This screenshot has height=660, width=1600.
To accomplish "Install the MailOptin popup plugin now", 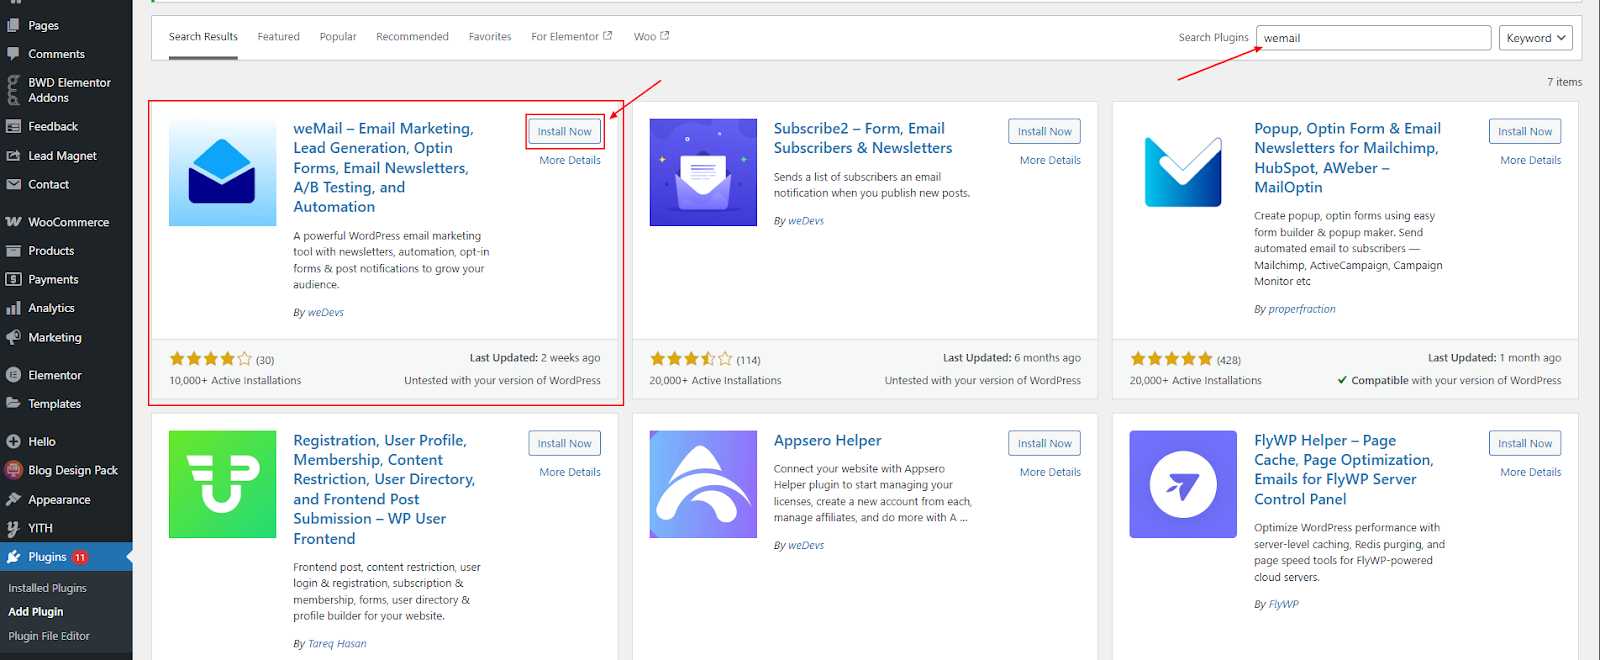I will click(x=1525, y=132).
